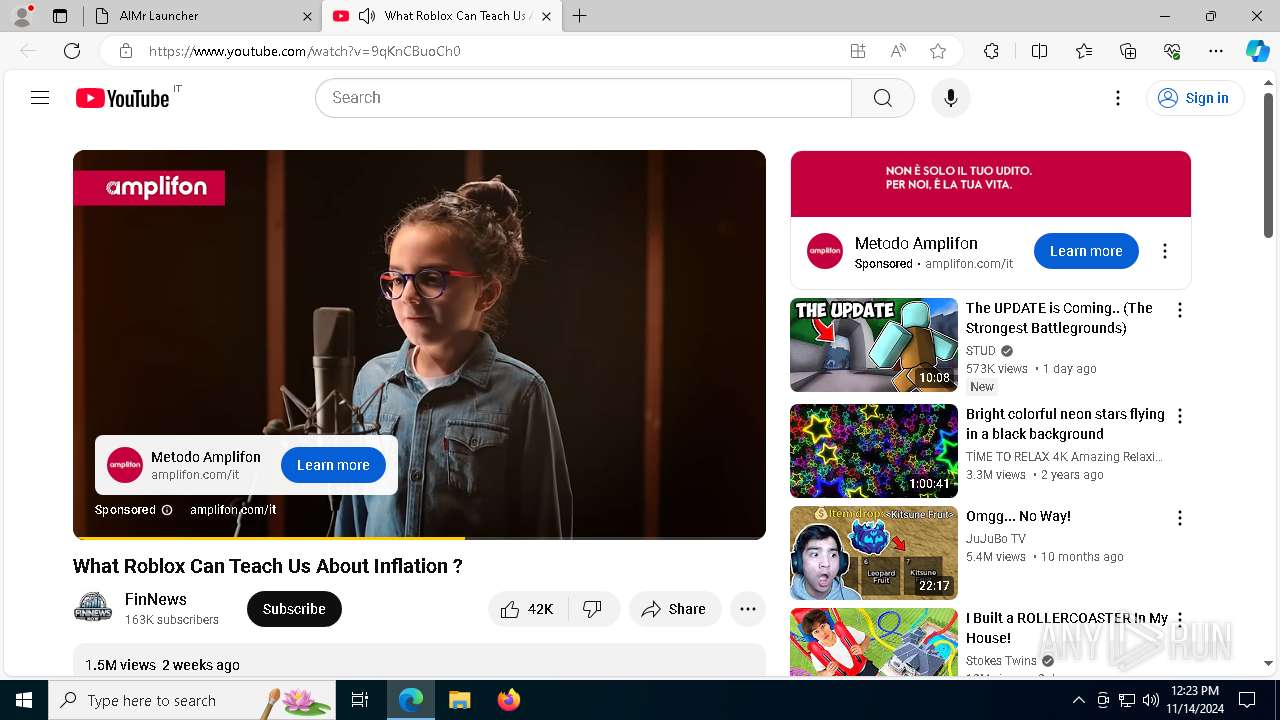Click Learn more in sidebar Amplifon ad
The image size is (1280, 720).
point(1086,251)
